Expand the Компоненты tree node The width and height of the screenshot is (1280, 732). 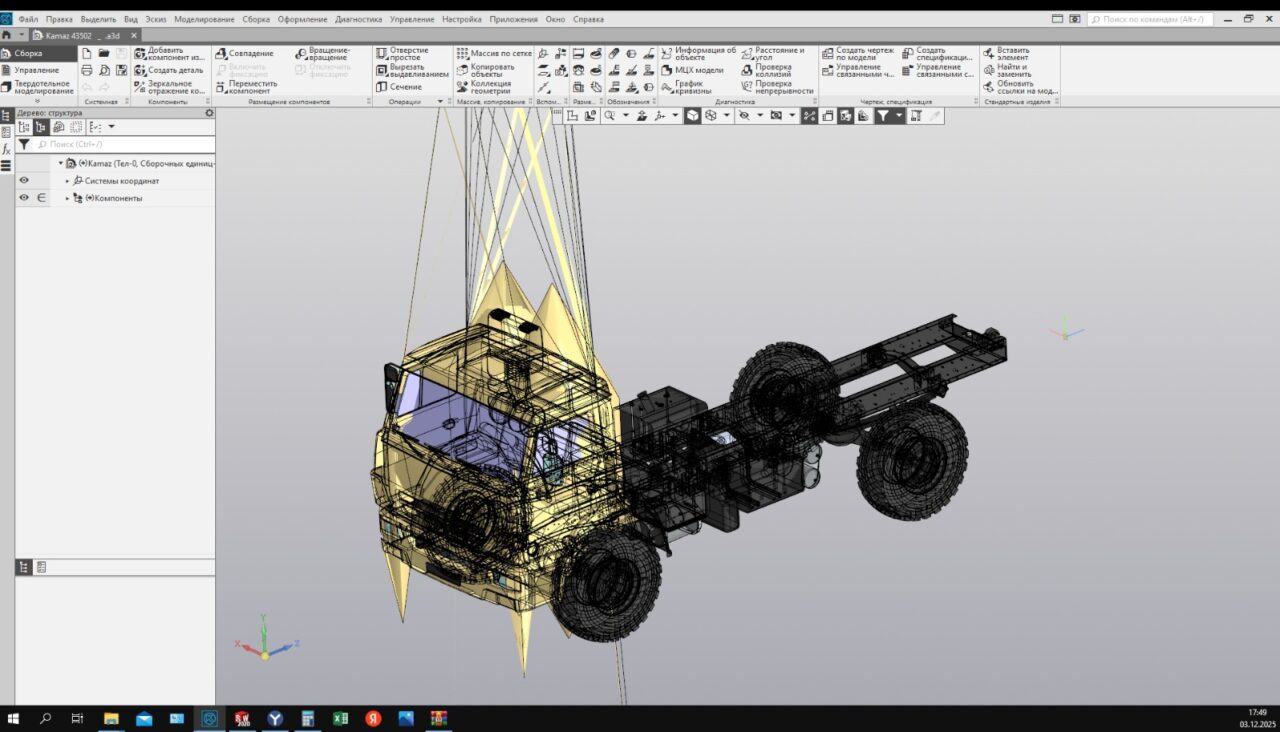tap(68, 198)
